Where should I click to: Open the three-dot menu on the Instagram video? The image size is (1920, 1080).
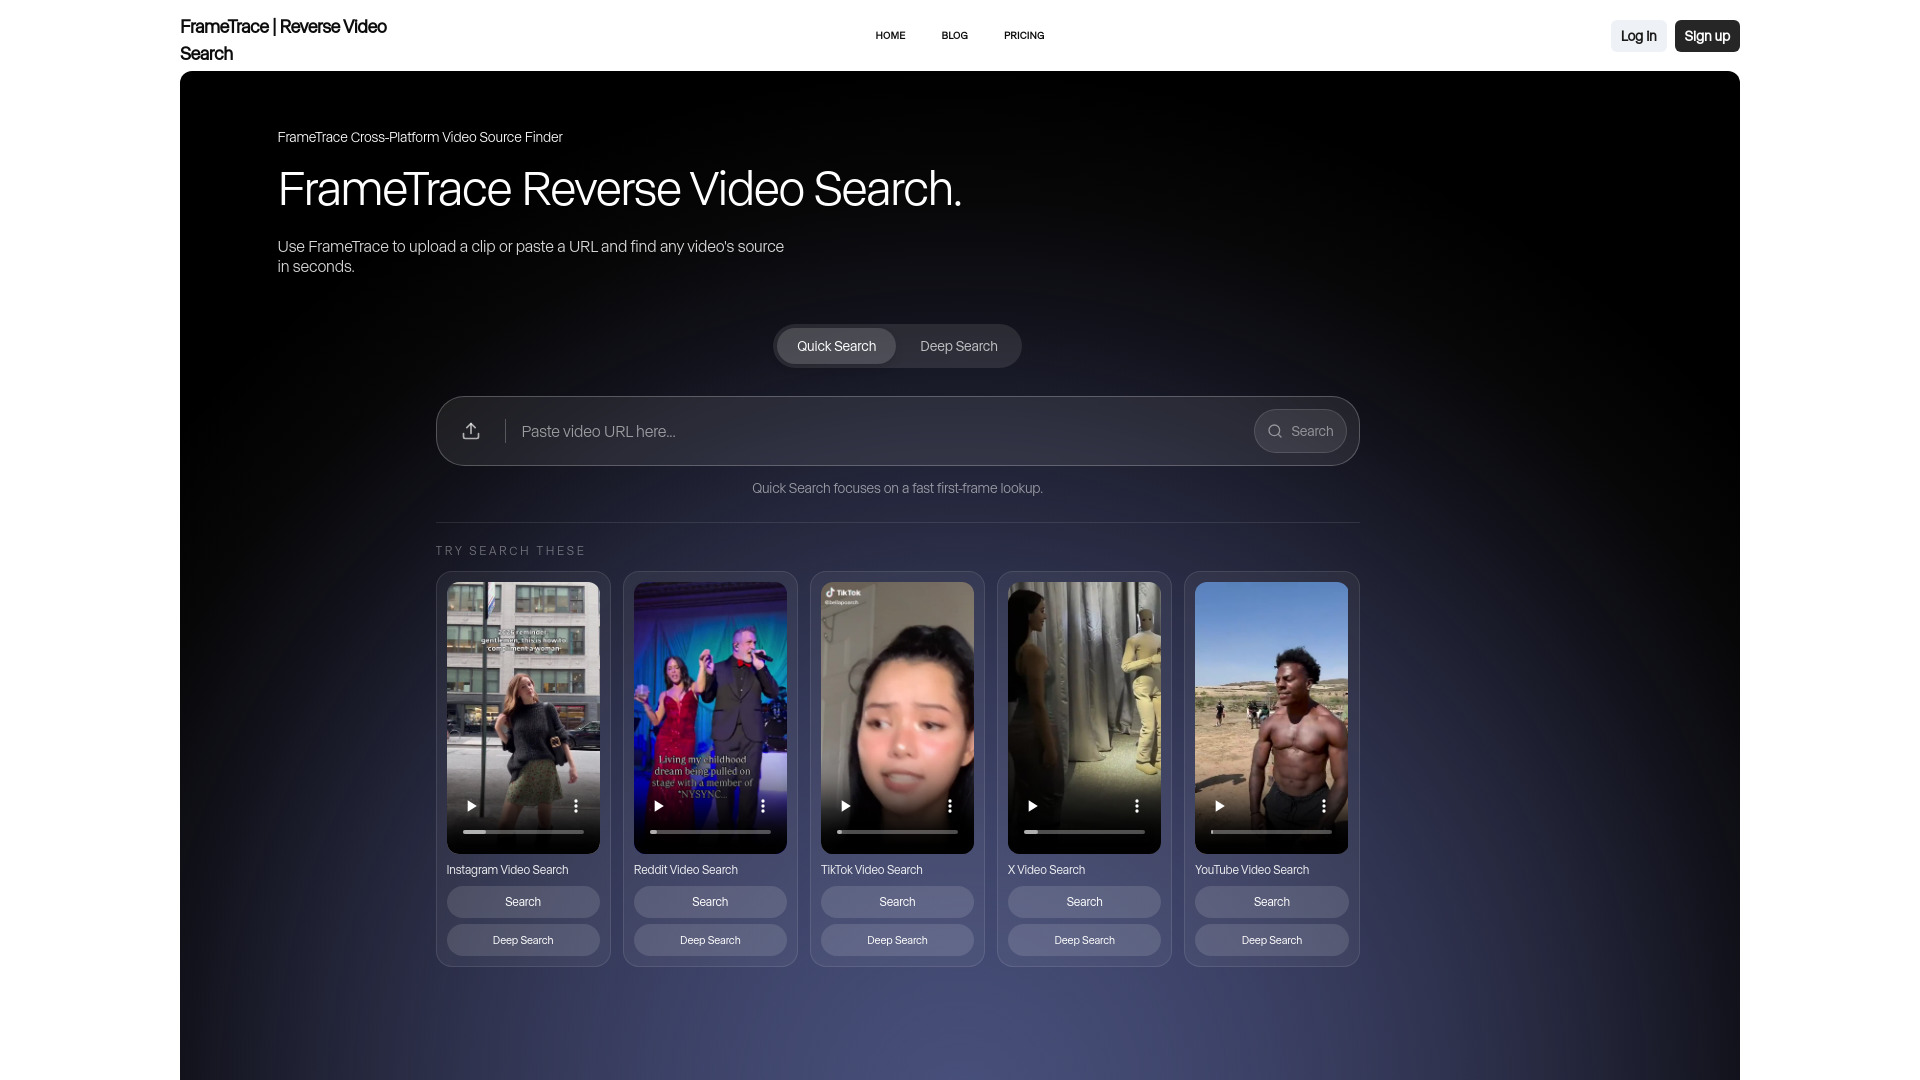[x=575, y=805]
